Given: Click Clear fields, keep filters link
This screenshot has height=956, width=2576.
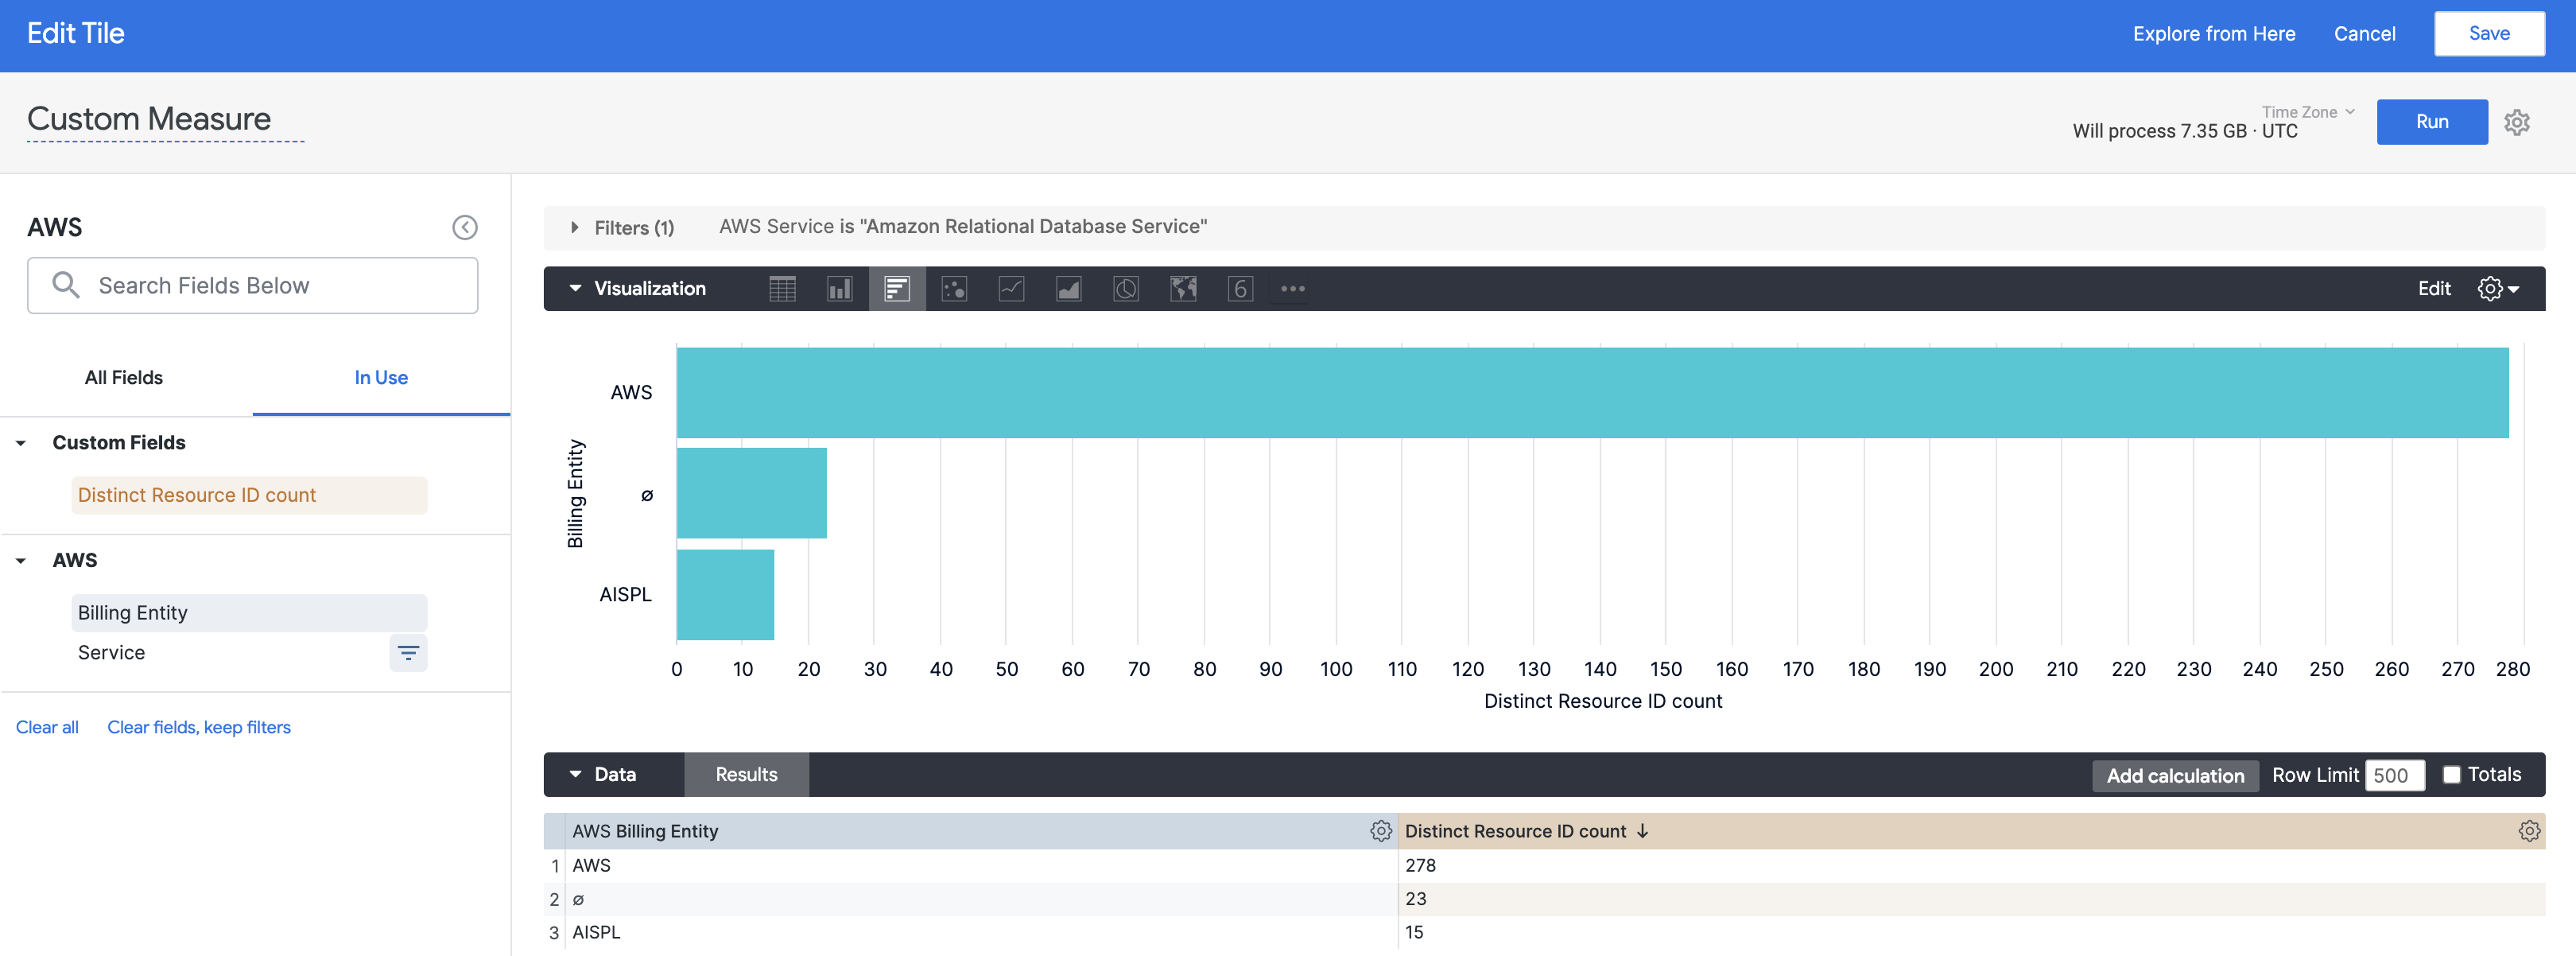Looking at the screenshot, I should point(199,728).
